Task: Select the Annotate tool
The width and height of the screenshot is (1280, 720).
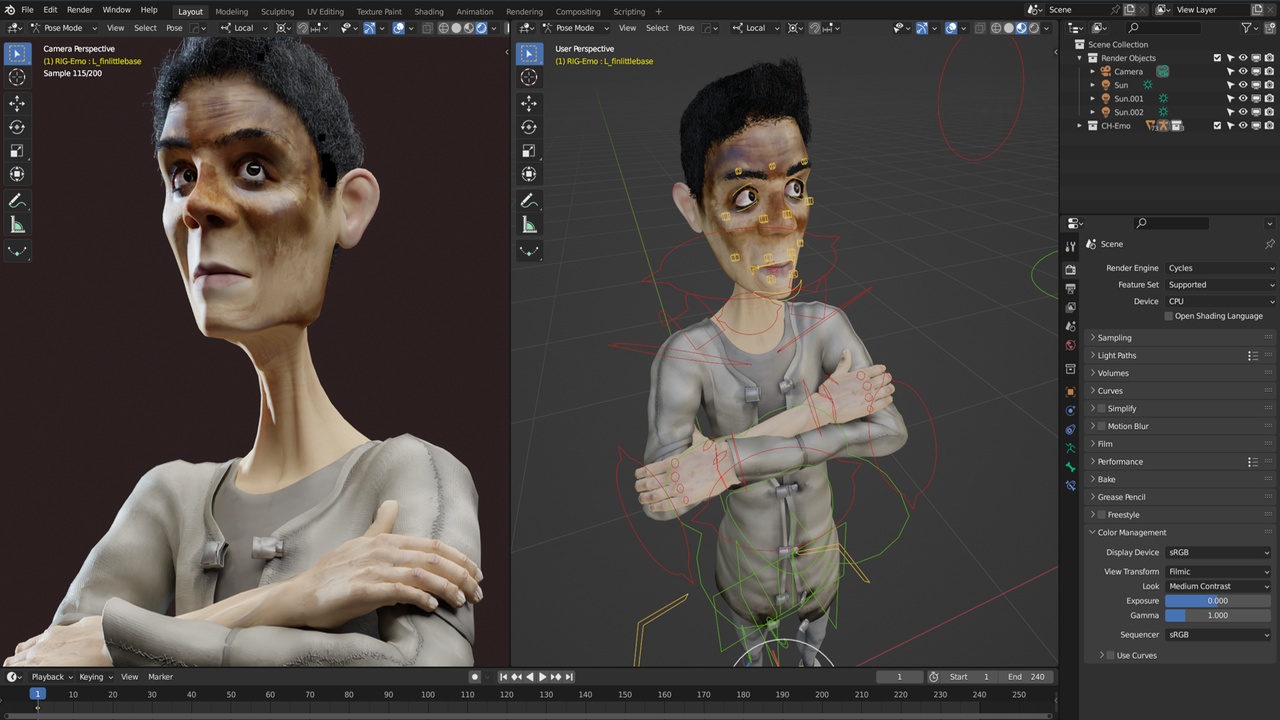Action: tap(16, 200)
